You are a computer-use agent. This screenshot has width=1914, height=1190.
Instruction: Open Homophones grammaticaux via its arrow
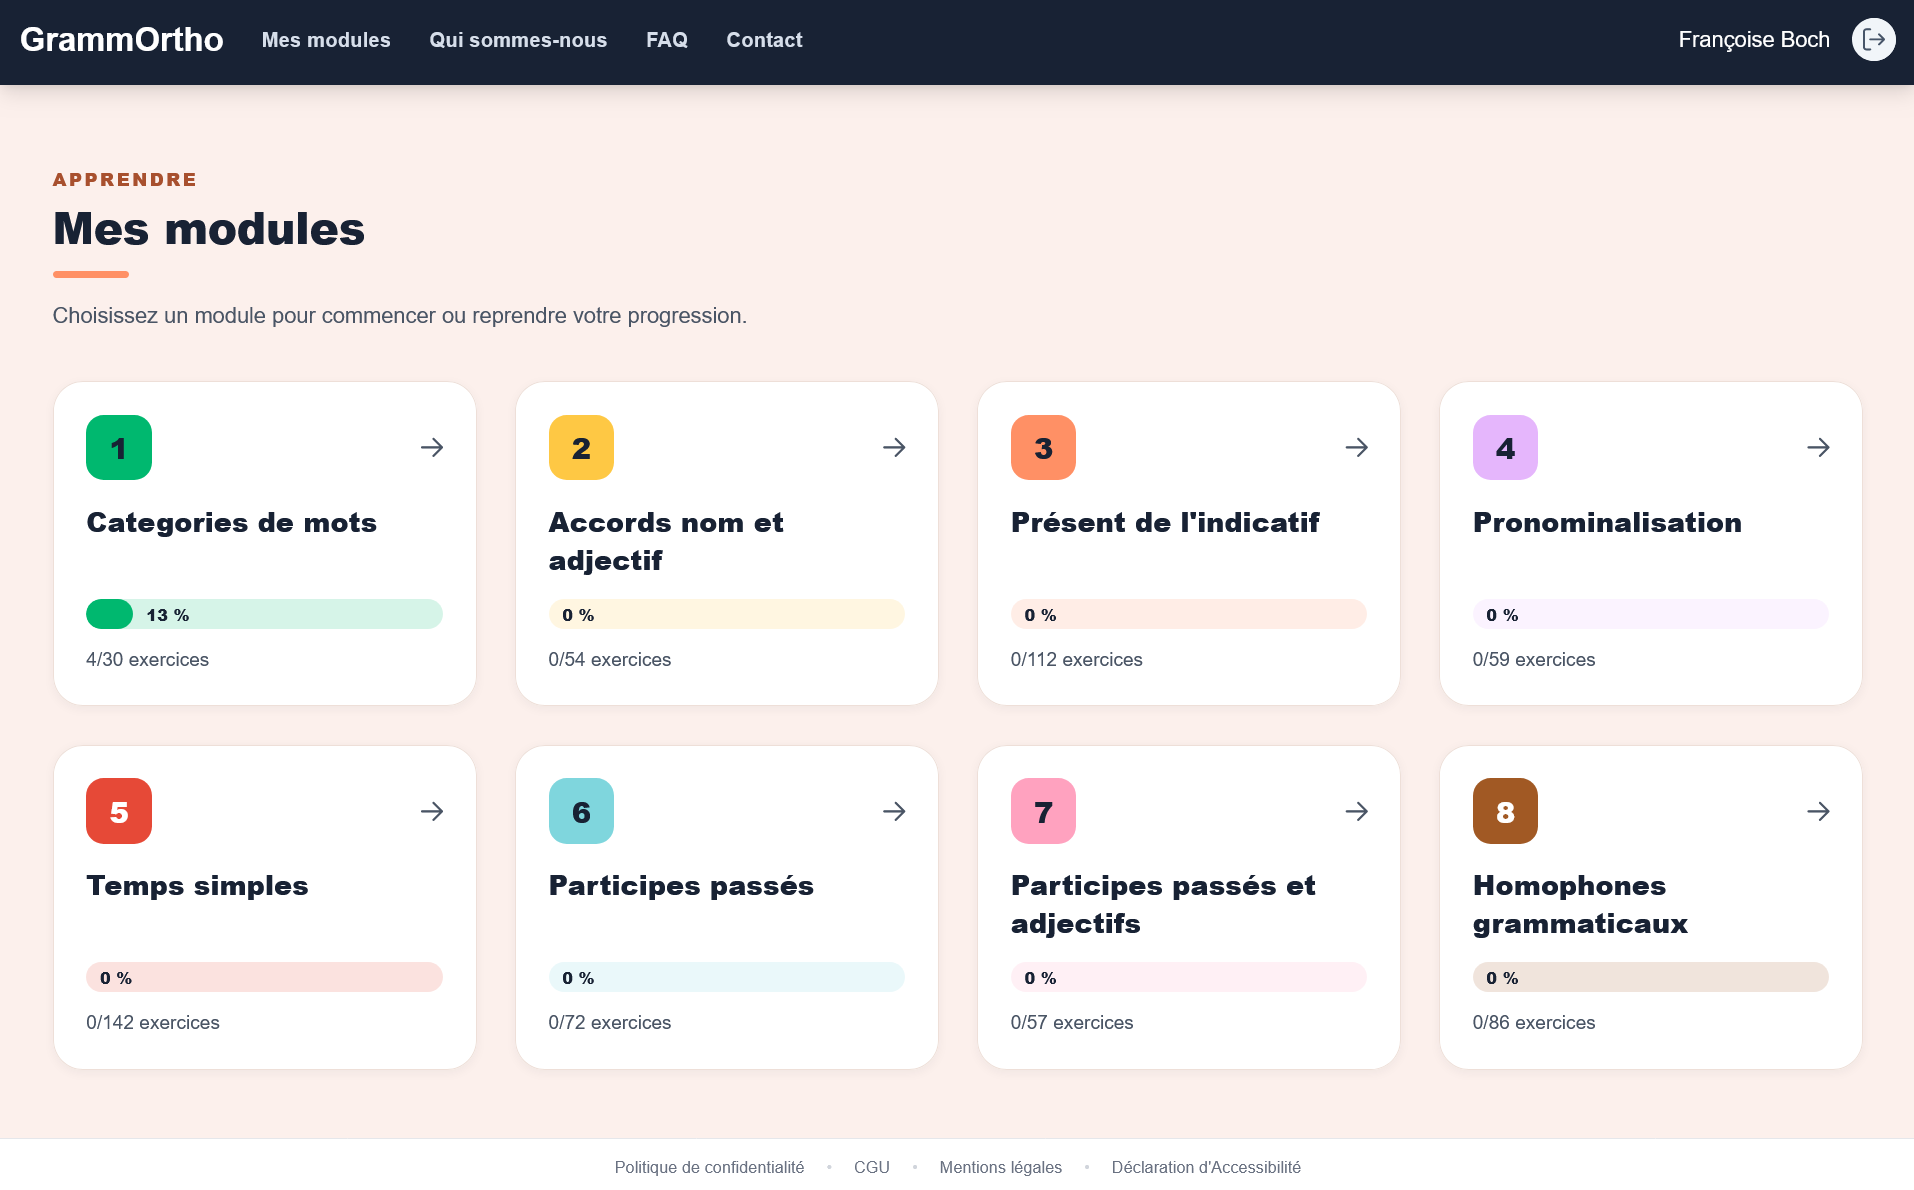click(1818, 811)
